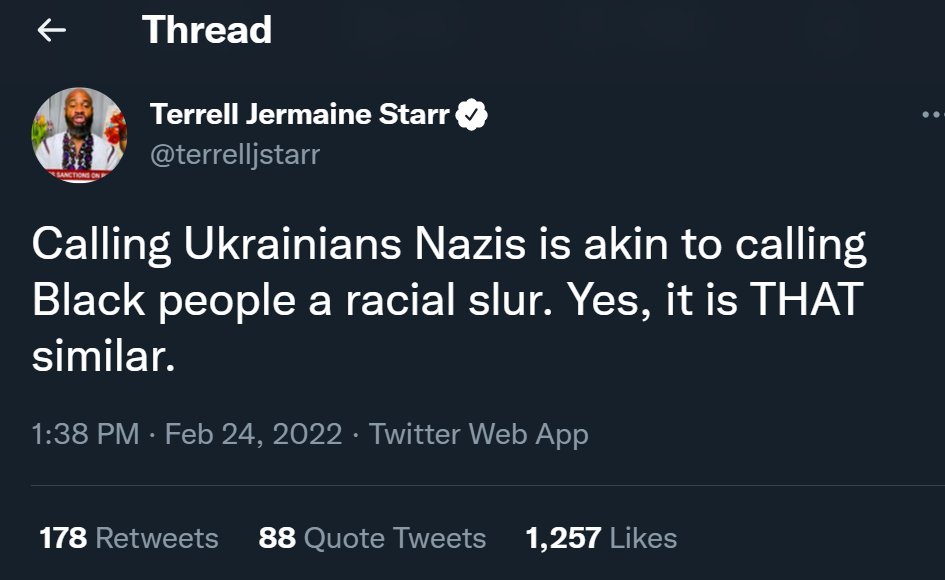Click the verified checkmark badge
Screen dimensions: 945x580
coord(472,116)
